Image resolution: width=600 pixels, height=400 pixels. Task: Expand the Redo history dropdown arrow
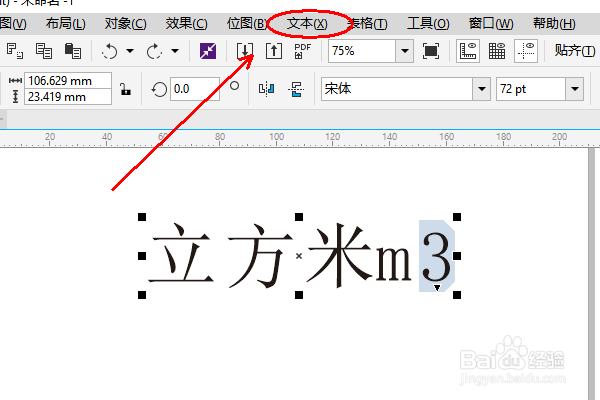point(175,51)
